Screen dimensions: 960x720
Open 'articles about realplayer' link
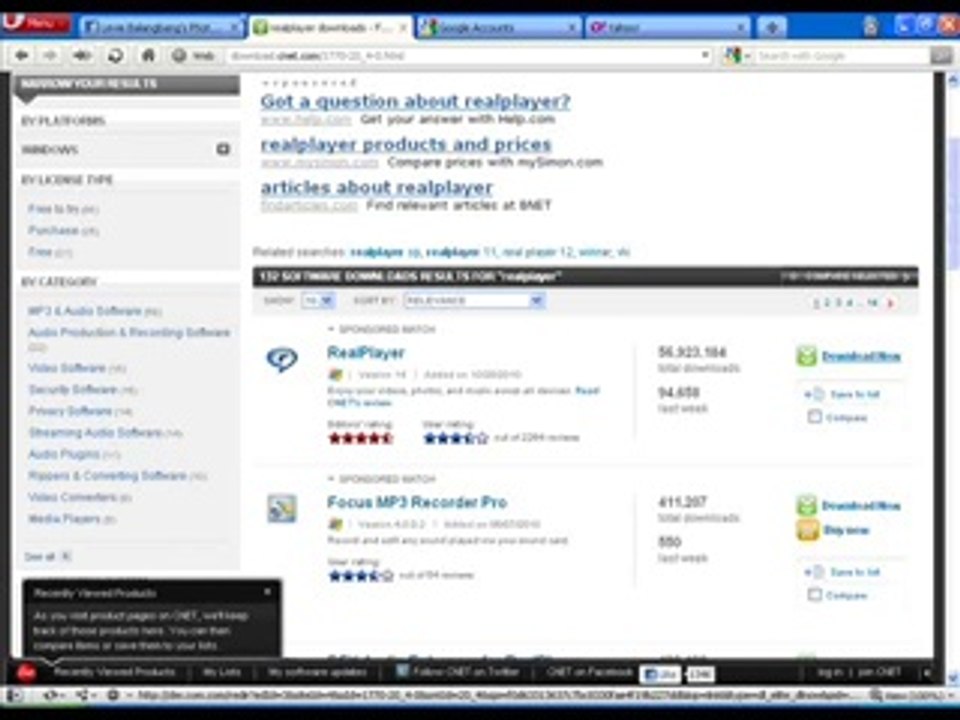377,187
